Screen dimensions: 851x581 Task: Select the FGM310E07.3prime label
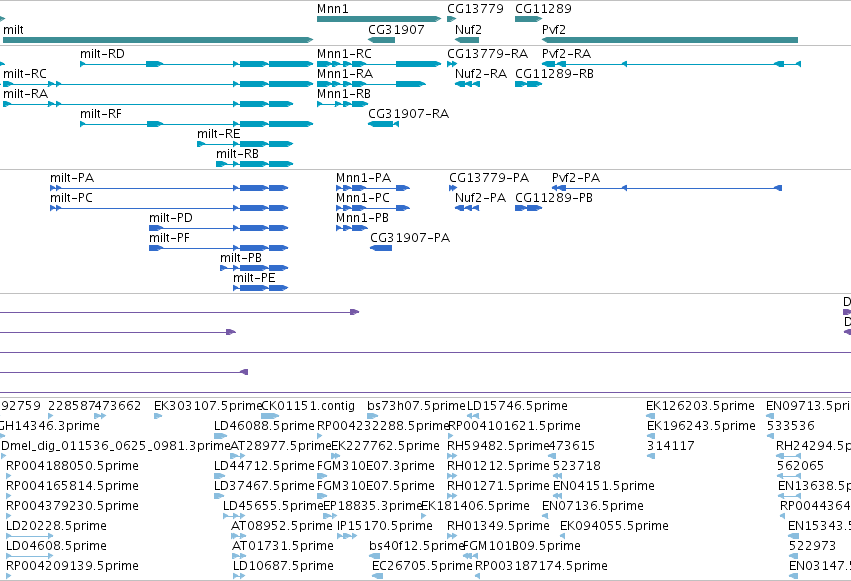point(376,466)
